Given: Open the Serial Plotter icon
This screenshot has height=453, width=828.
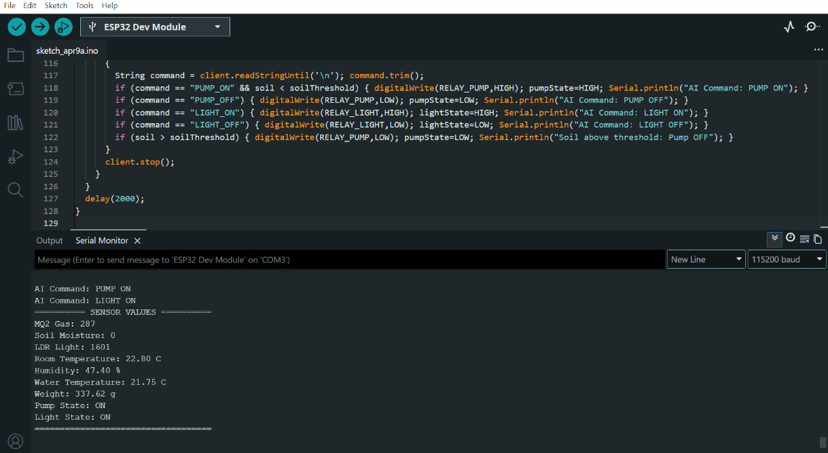Looking at the screenshot, I should (x=789, y=27).
